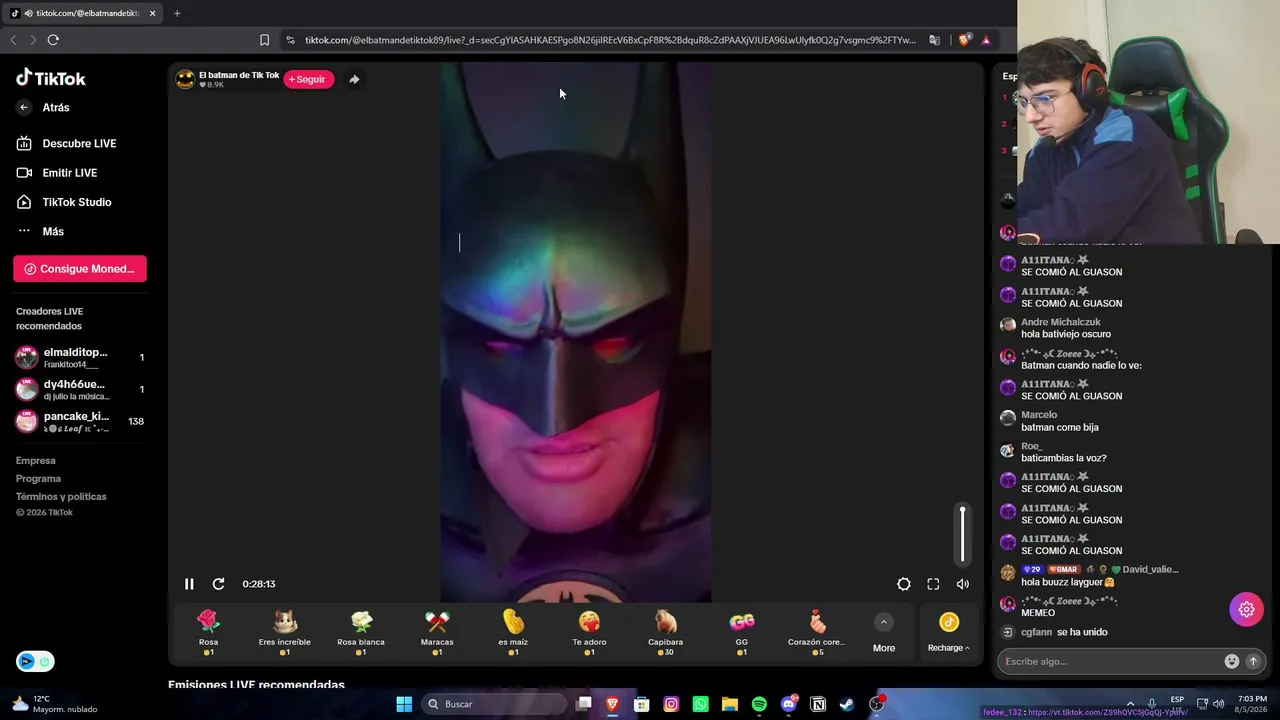Click 'hola buuzz layguer' chat message
The width and height of the screenshot is (1280, 720).
[1067, 582]
